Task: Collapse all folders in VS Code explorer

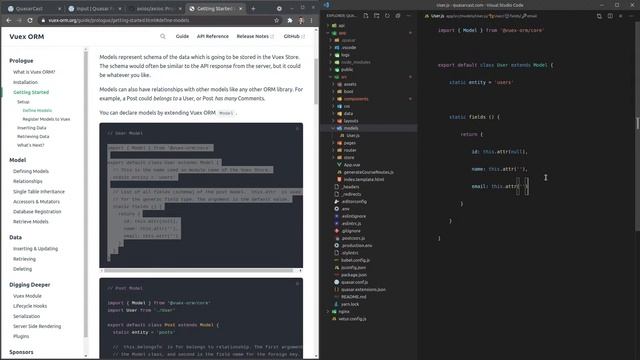Action: [x=398, y=16]
